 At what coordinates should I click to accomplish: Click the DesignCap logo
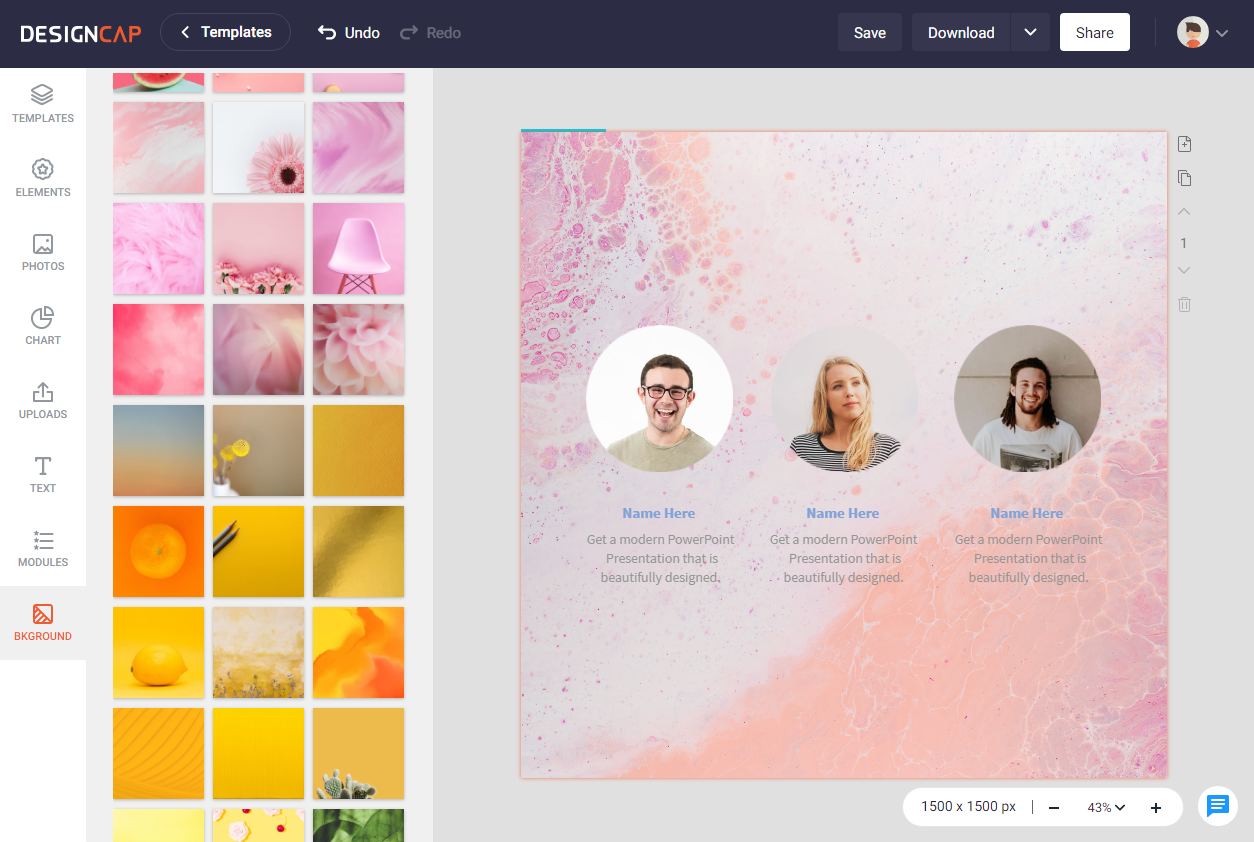tap(81, 33)
